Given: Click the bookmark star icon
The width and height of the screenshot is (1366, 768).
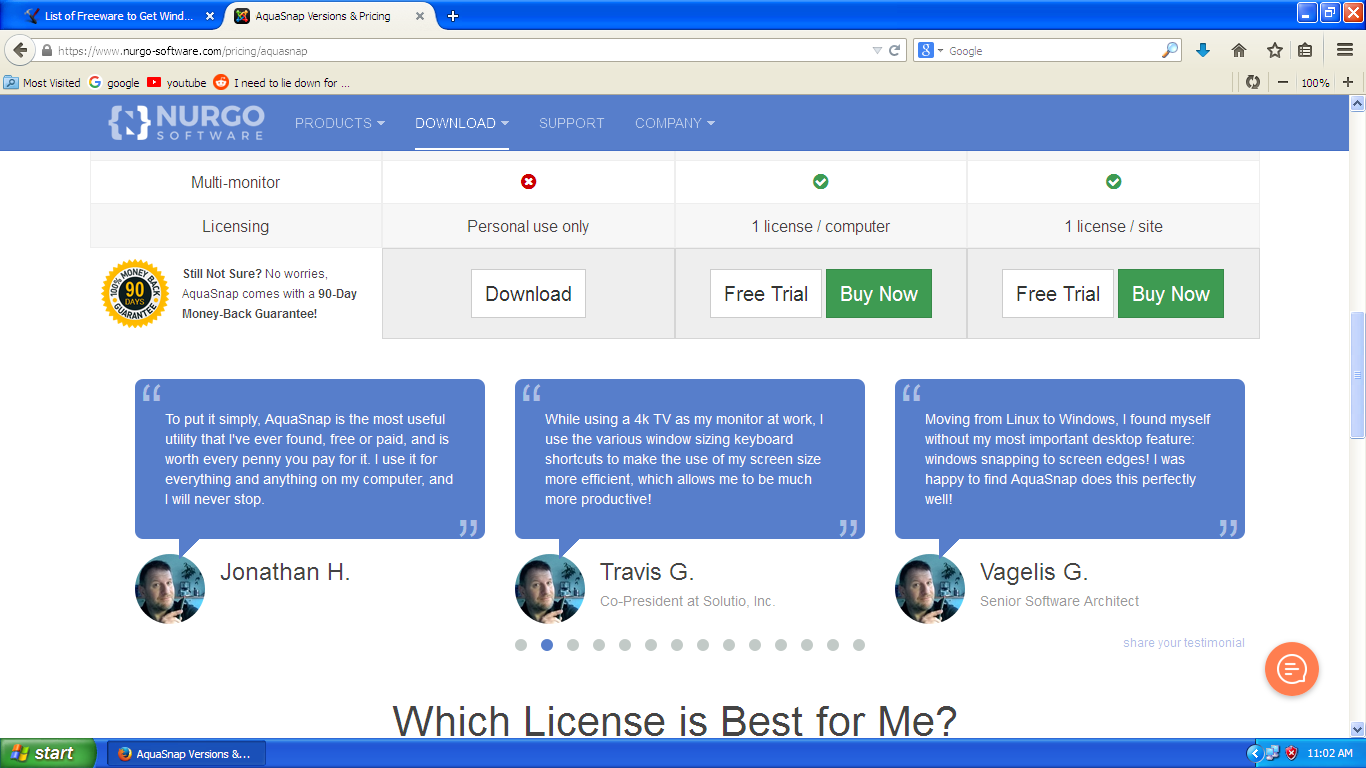Looking at the screenshot, I should click(x=1275, y=50).
